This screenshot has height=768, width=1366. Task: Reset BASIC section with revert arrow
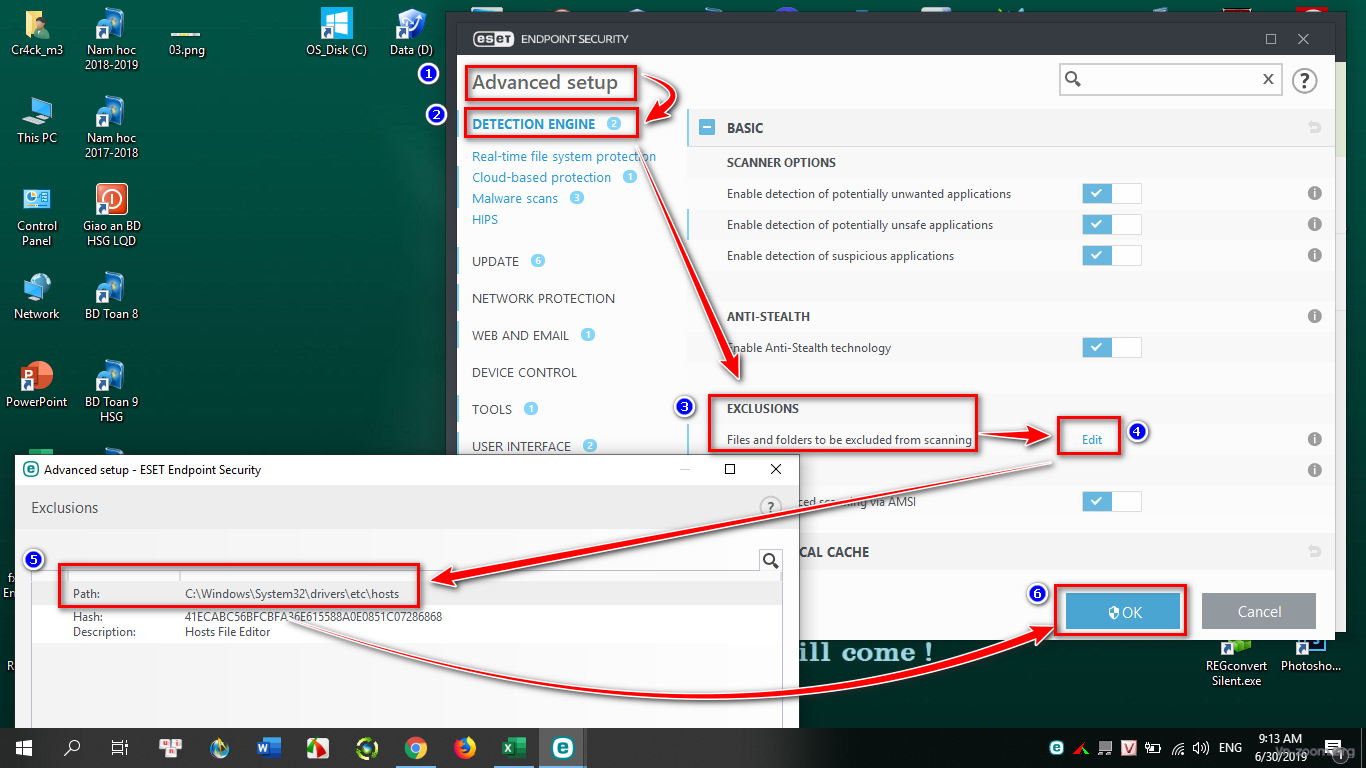click(x=1314, y=128)
